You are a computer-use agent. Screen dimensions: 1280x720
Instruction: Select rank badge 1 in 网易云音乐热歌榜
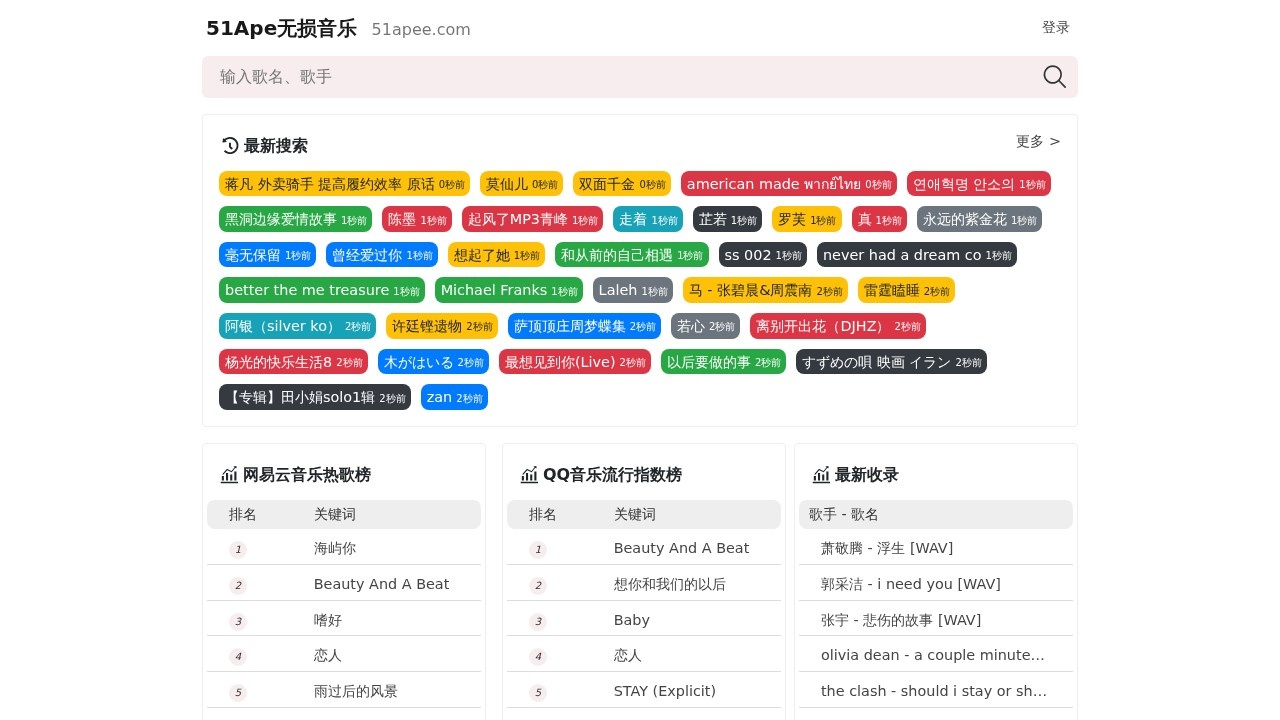pos(238,549)
